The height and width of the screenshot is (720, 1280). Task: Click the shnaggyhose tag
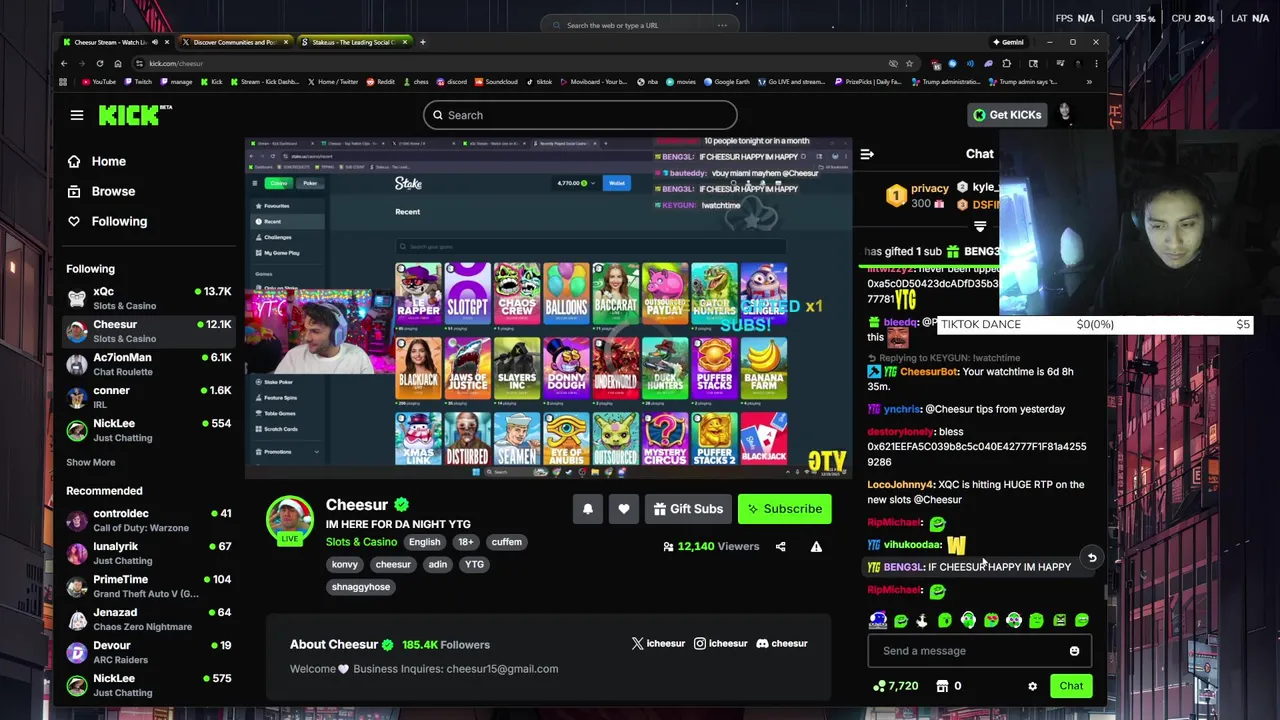[361, 587]
